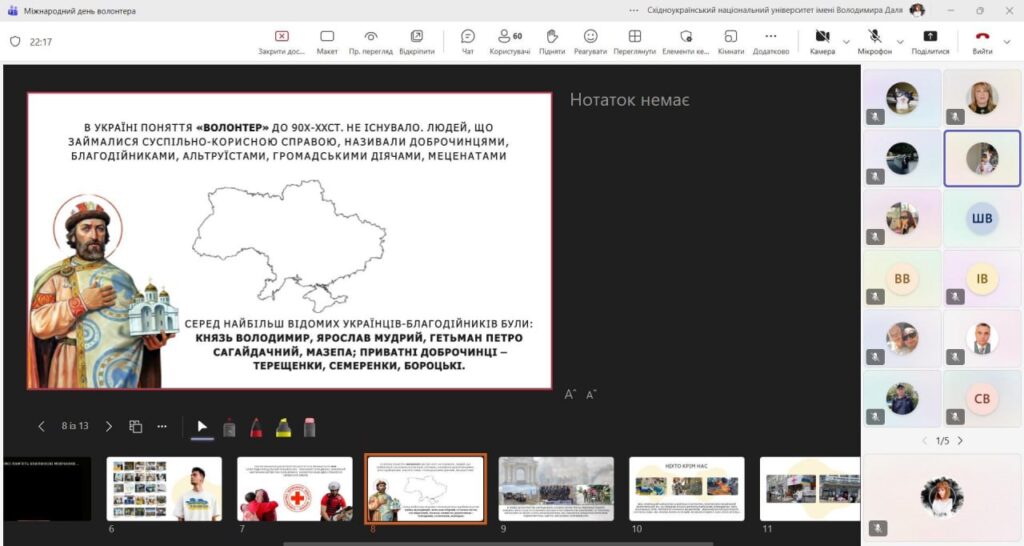Select the eraser tool
The image size is (1024, 546).
pyautogui.click(x=309, y=427)
